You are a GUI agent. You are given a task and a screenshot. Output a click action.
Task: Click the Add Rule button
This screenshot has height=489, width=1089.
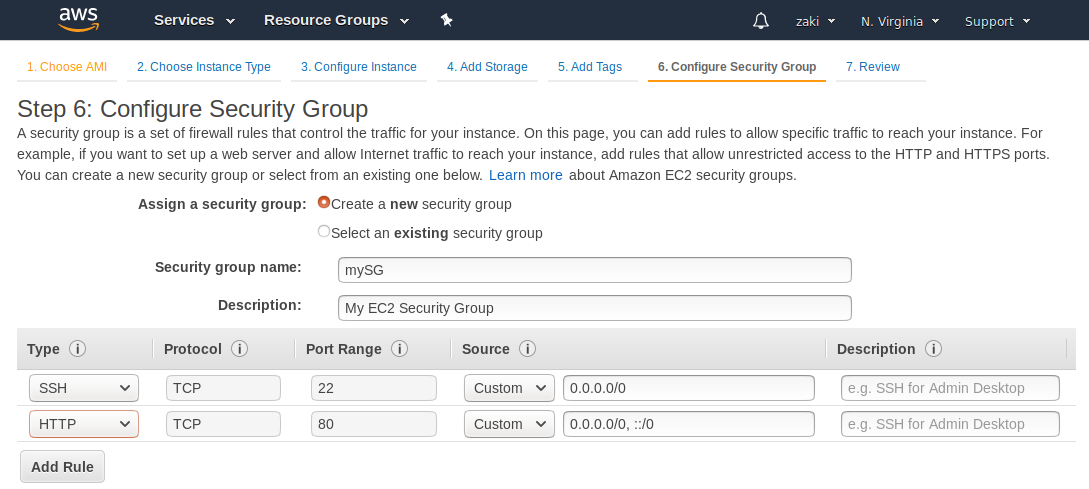coord(62,466)
